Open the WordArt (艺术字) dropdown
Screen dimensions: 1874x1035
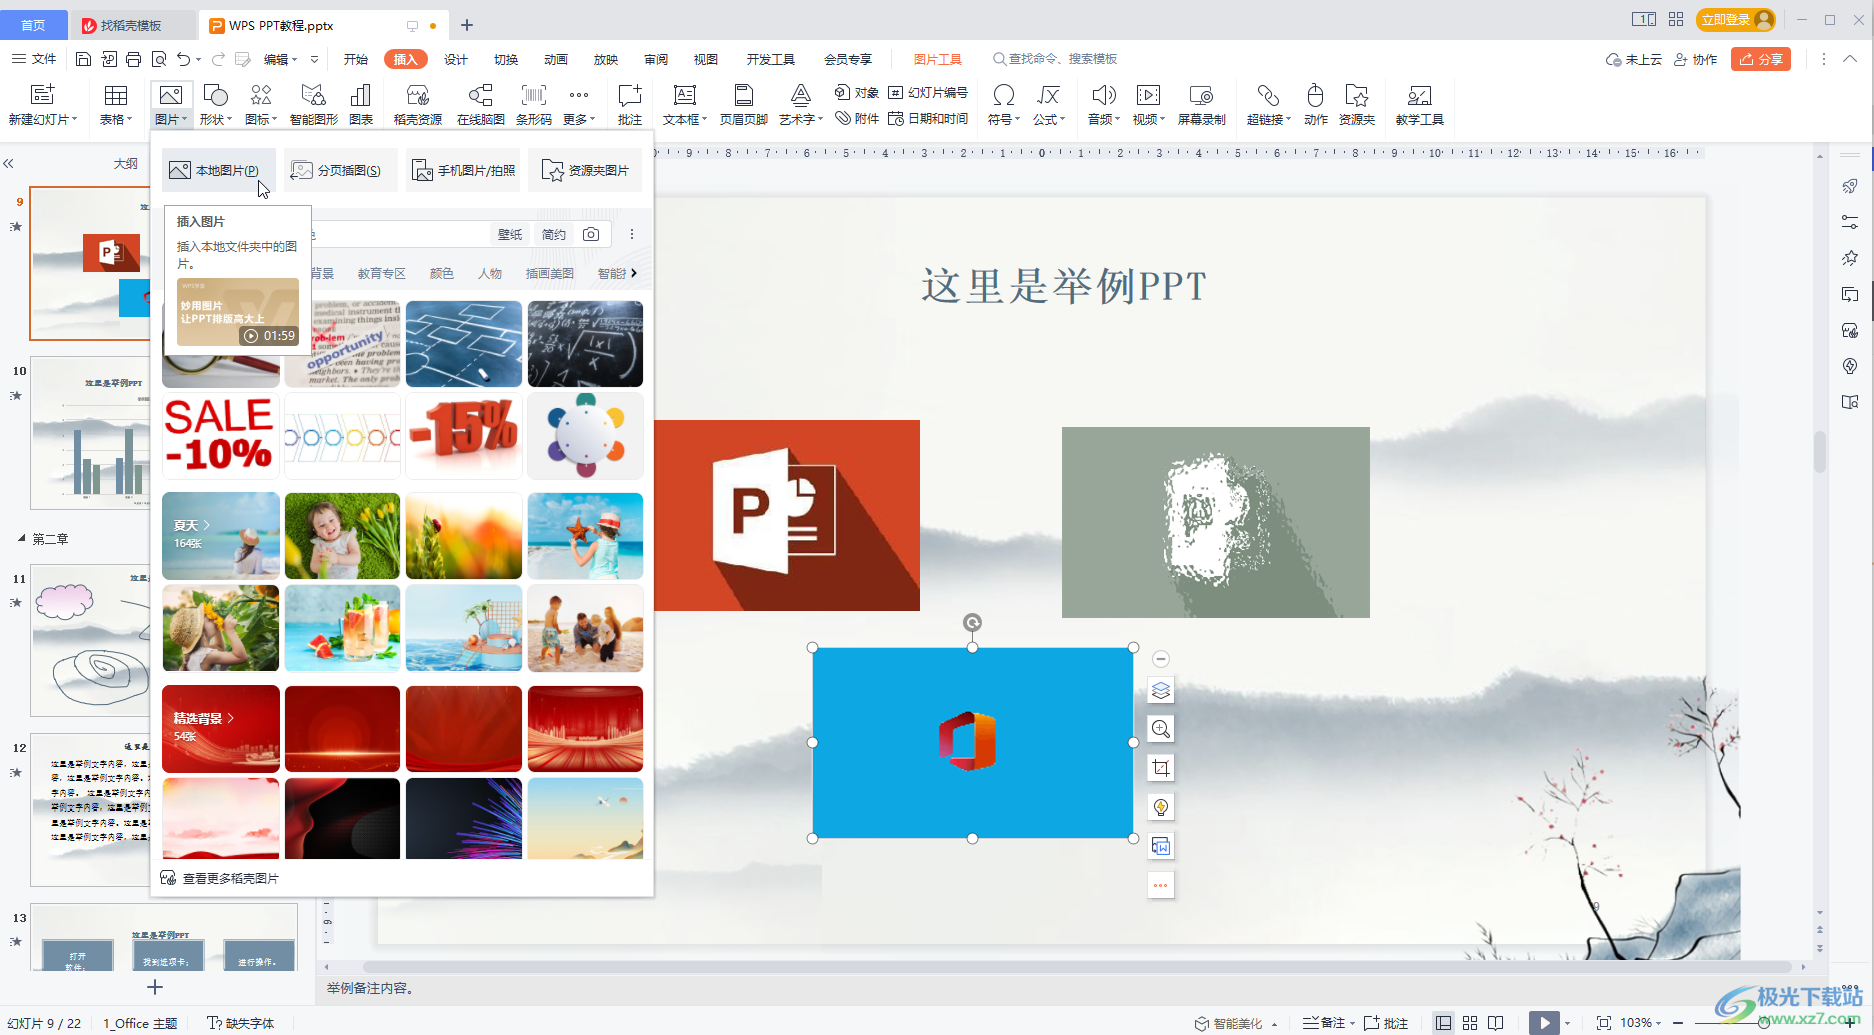coord(801,119)
